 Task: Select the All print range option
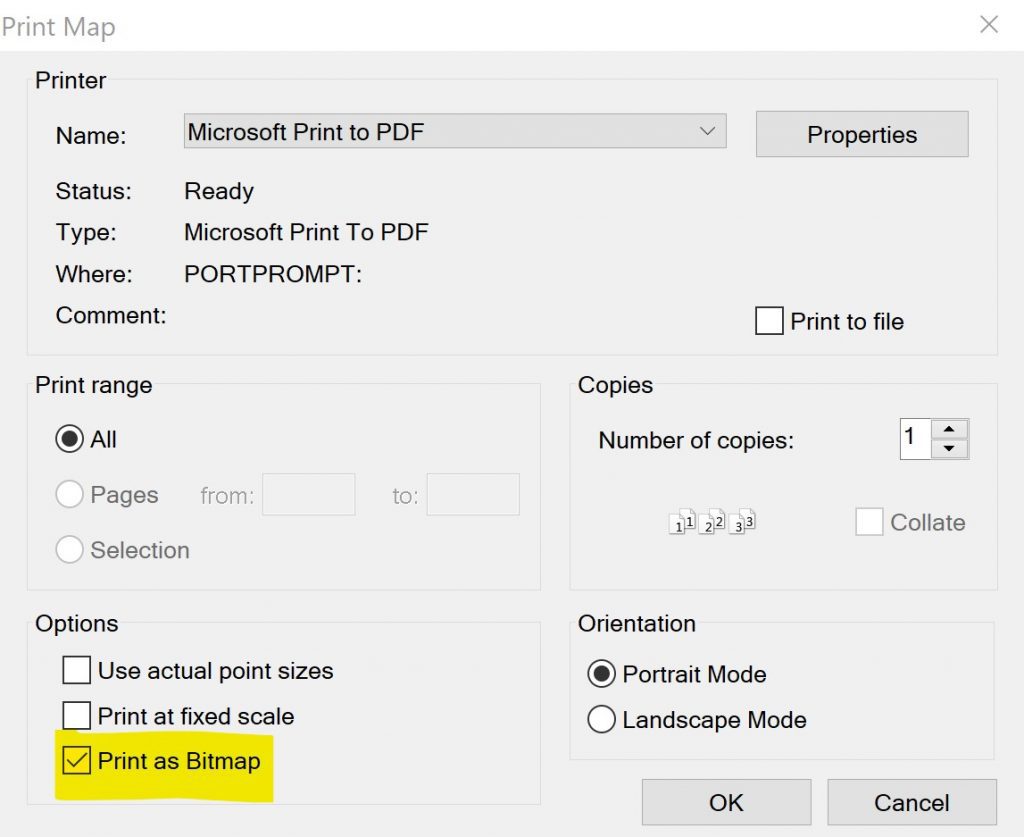(69, 439)
